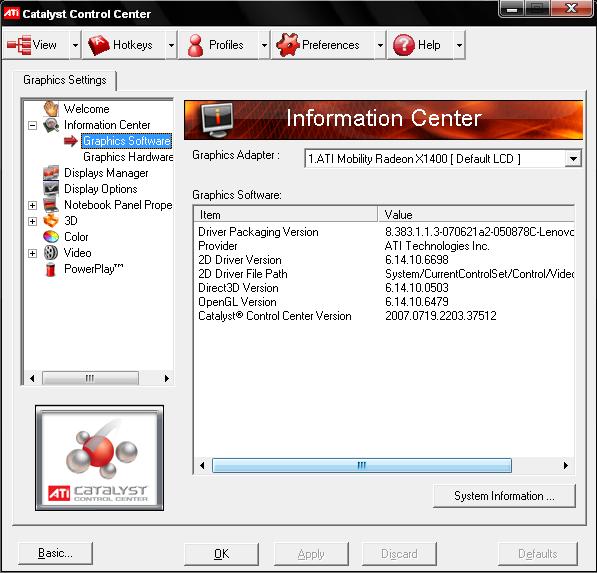Open the Graphics Adapter combo box
This screenshot has width=597, height=573.
(x=443, y=158)
